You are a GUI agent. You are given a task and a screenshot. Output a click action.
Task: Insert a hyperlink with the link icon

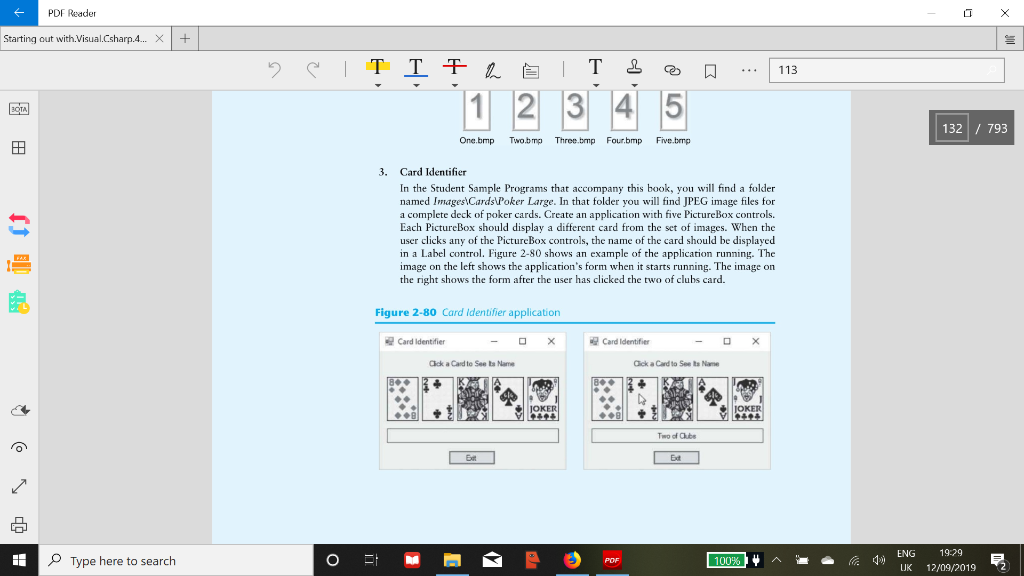coord(672,68)
